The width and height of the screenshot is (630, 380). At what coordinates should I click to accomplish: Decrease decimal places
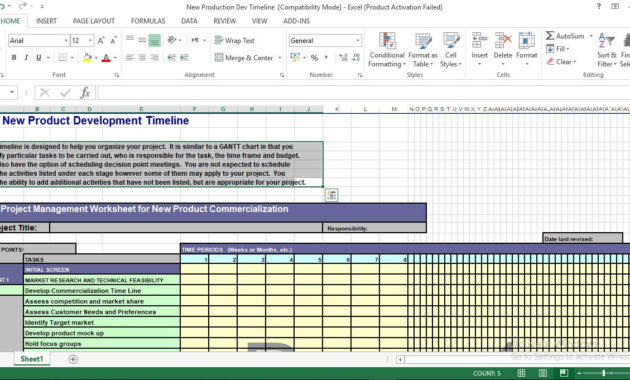pos(356,58)
